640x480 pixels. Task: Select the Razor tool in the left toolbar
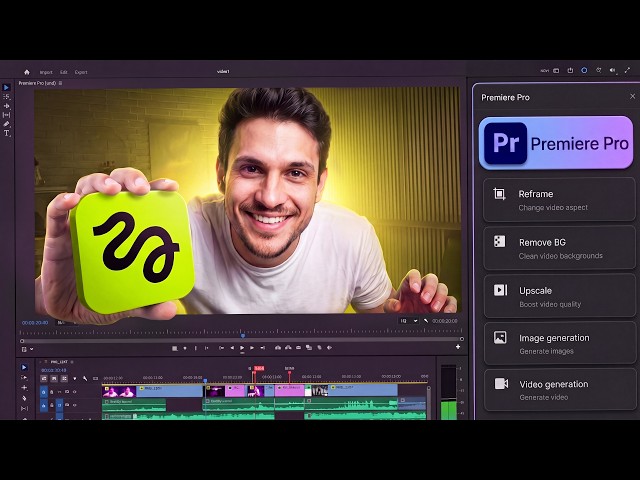point(6,124)
